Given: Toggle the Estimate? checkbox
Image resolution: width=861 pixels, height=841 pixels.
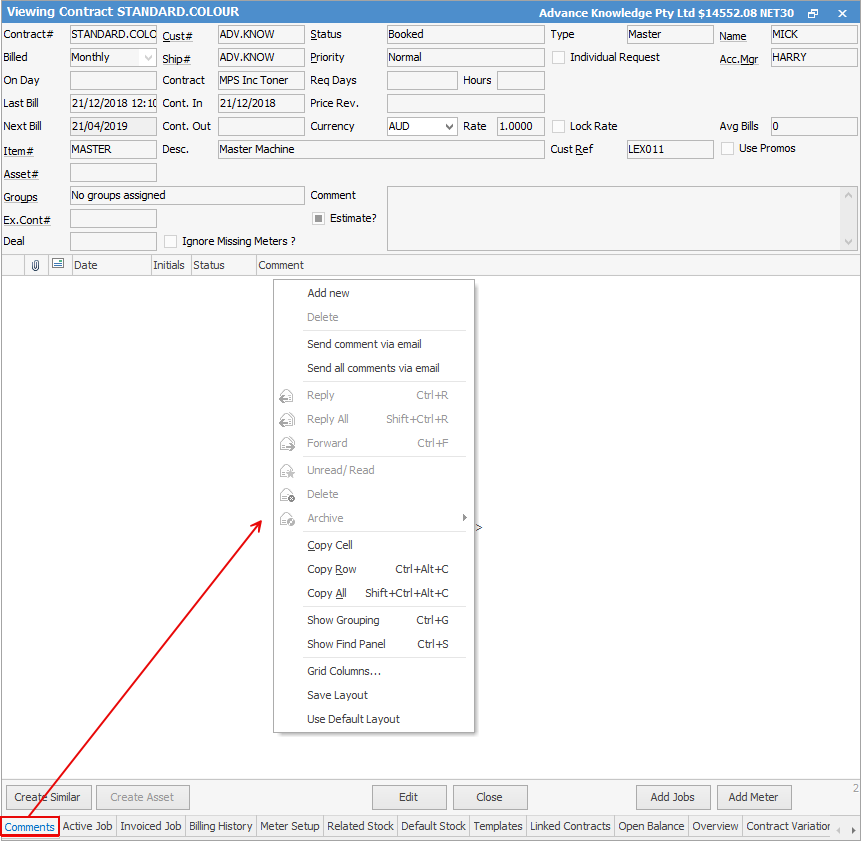Looking at the screenshot, I should 318,218.
